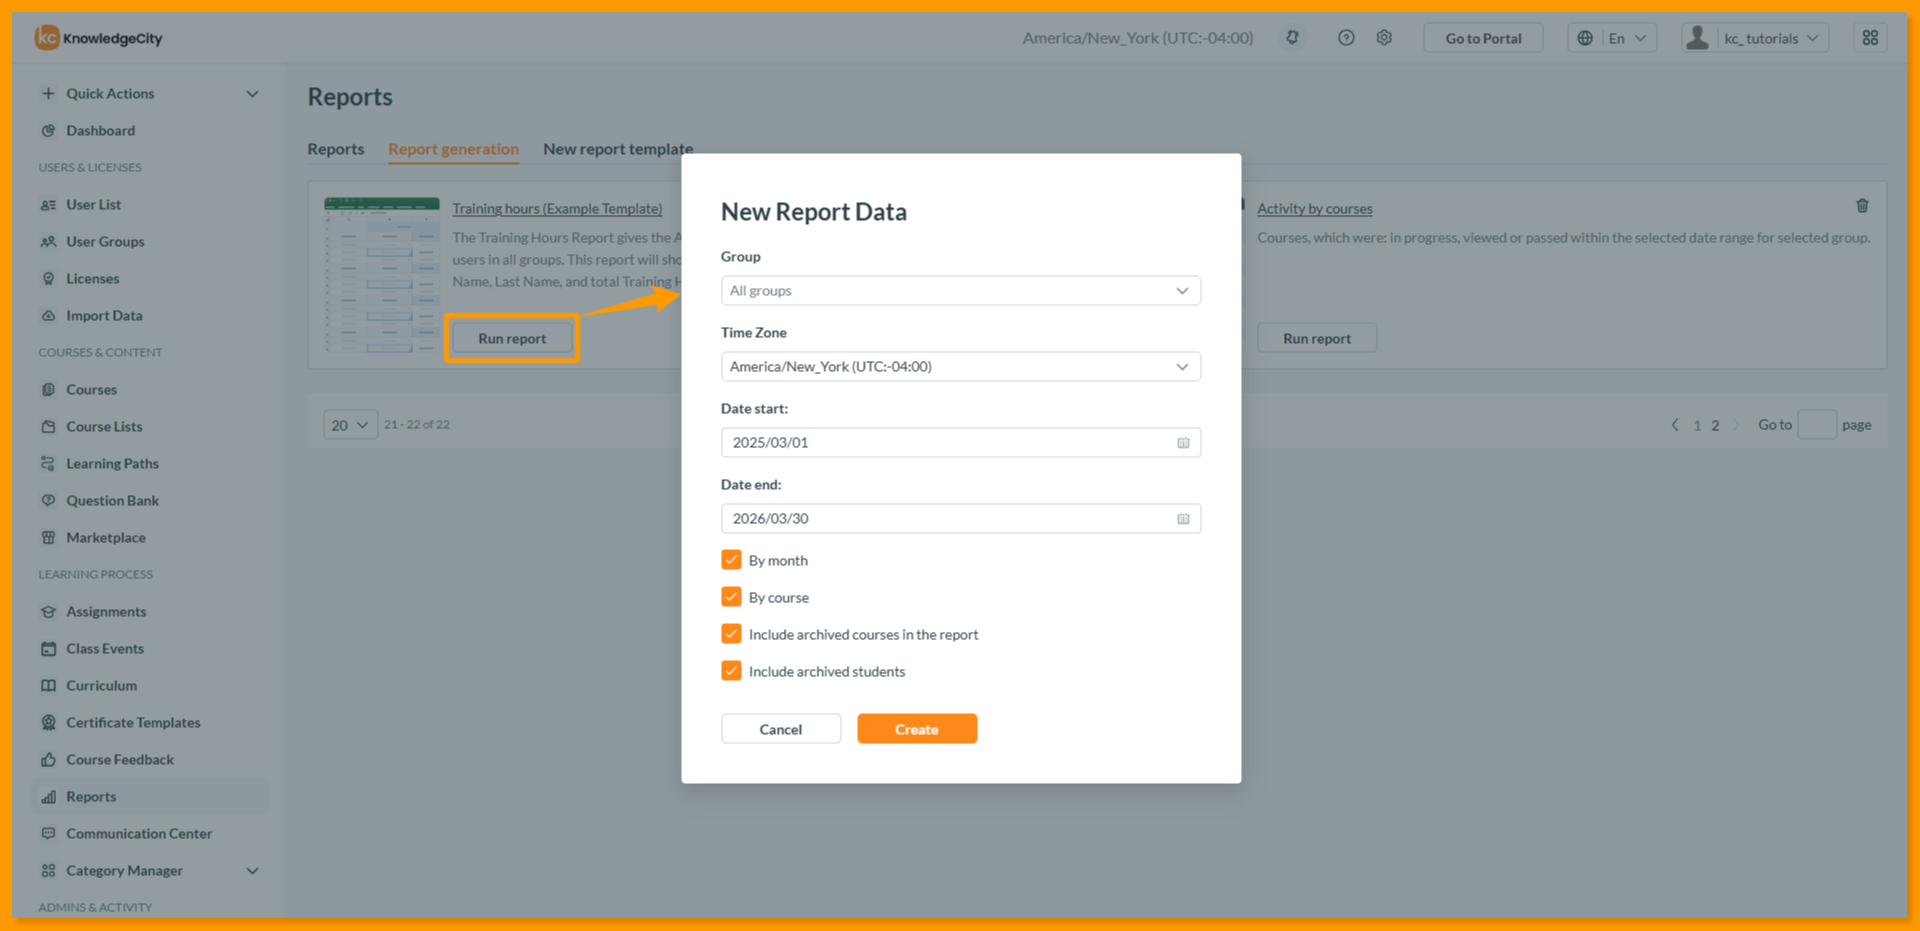Open the kc_tutorials user menu
The width and height of the screenshot is (1920, 931).
[1755, 38]
